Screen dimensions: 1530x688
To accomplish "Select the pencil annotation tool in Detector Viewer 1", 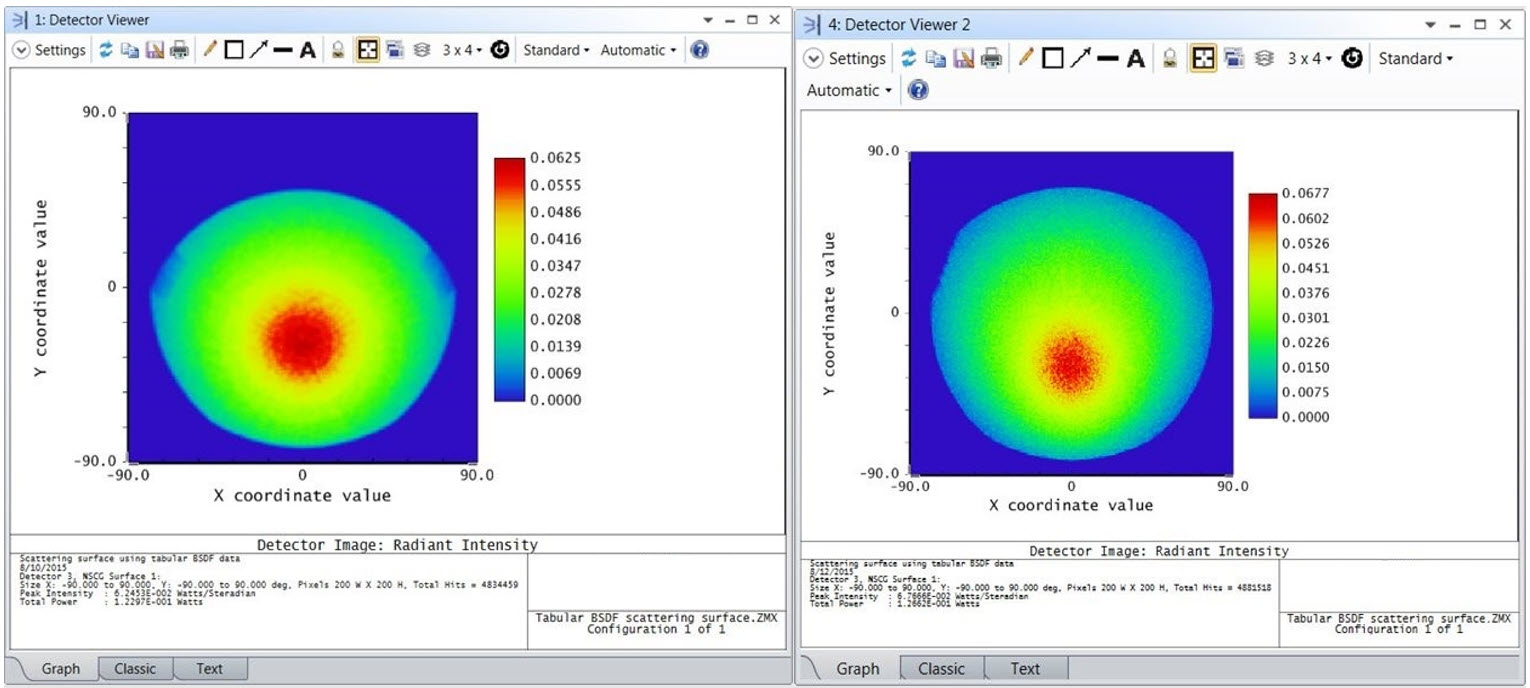I will point(210,50).
